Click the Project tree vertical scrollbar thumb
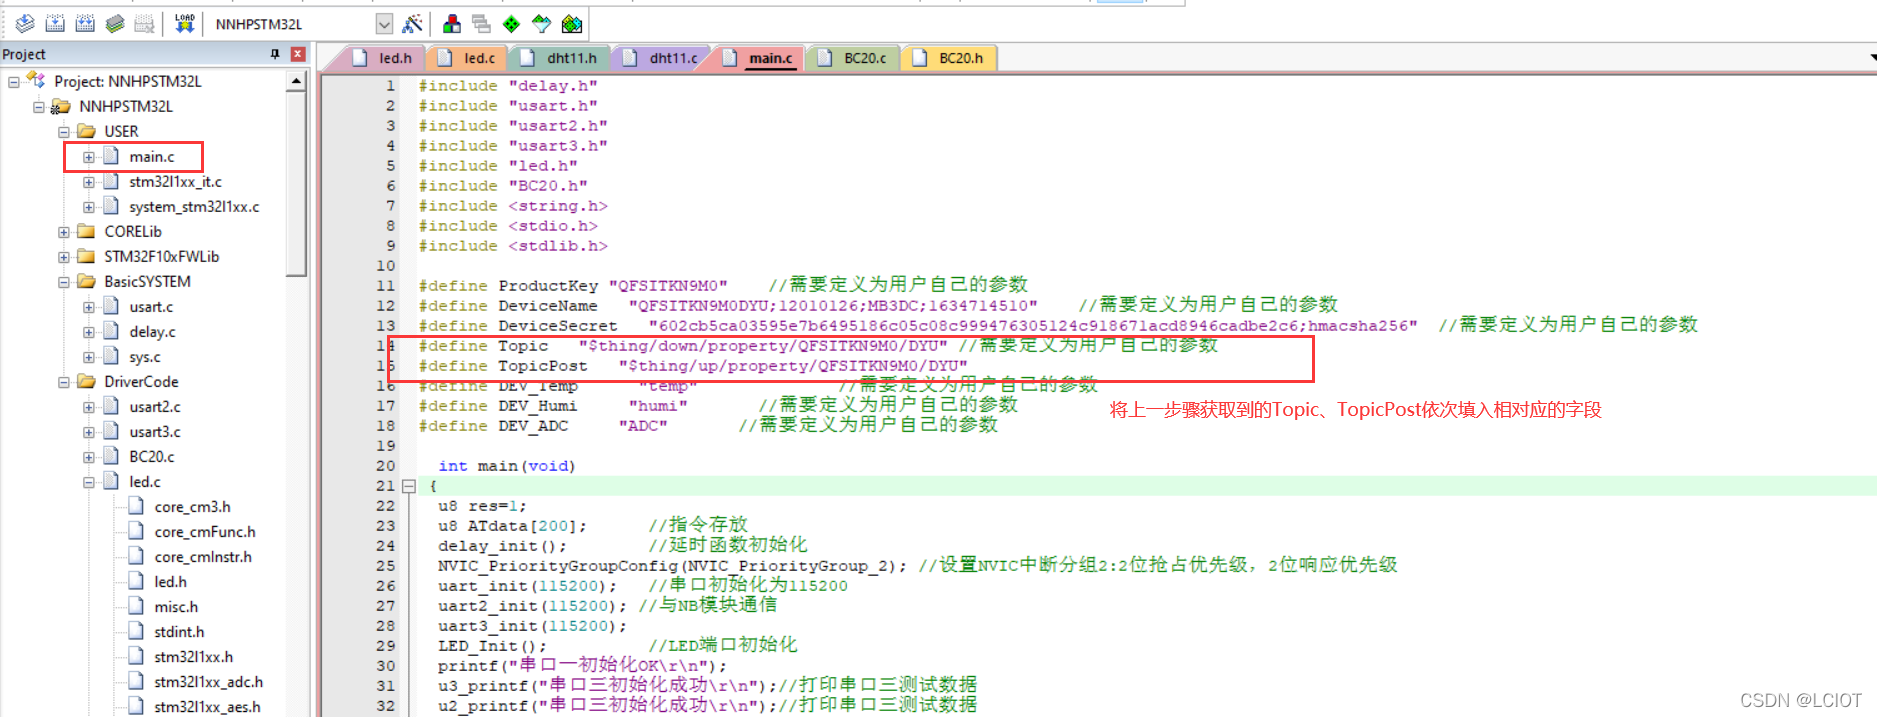1877x717 pixels. [296, 184]
